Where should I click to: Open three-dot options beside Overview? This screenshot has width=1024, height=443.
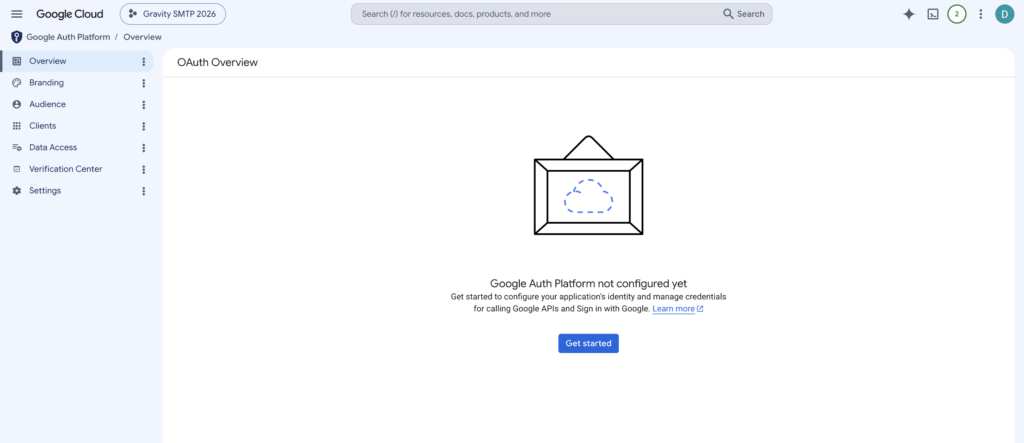click(144, 61)
